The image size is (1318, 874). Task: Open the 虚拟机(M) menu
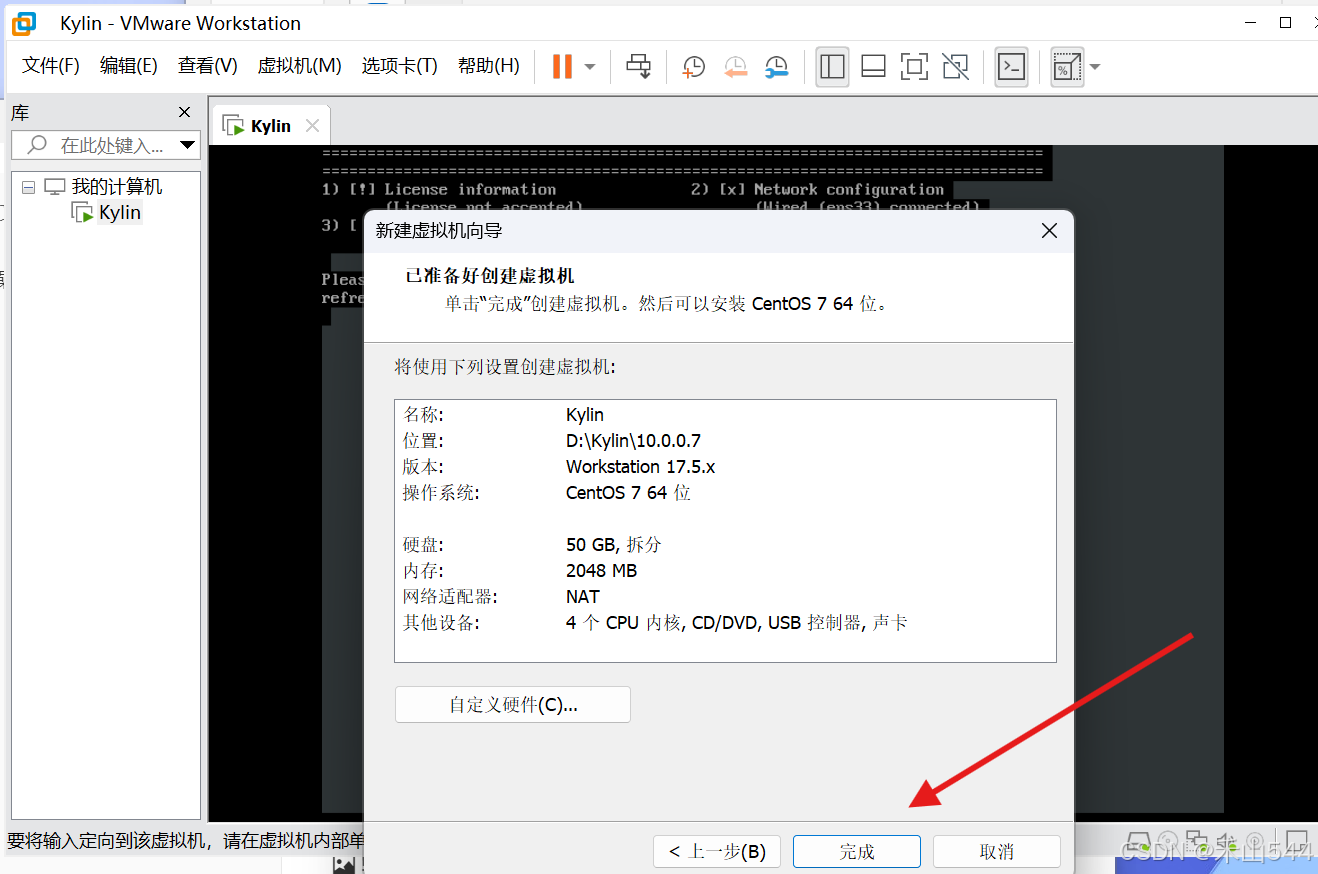(x=300, y=66)
